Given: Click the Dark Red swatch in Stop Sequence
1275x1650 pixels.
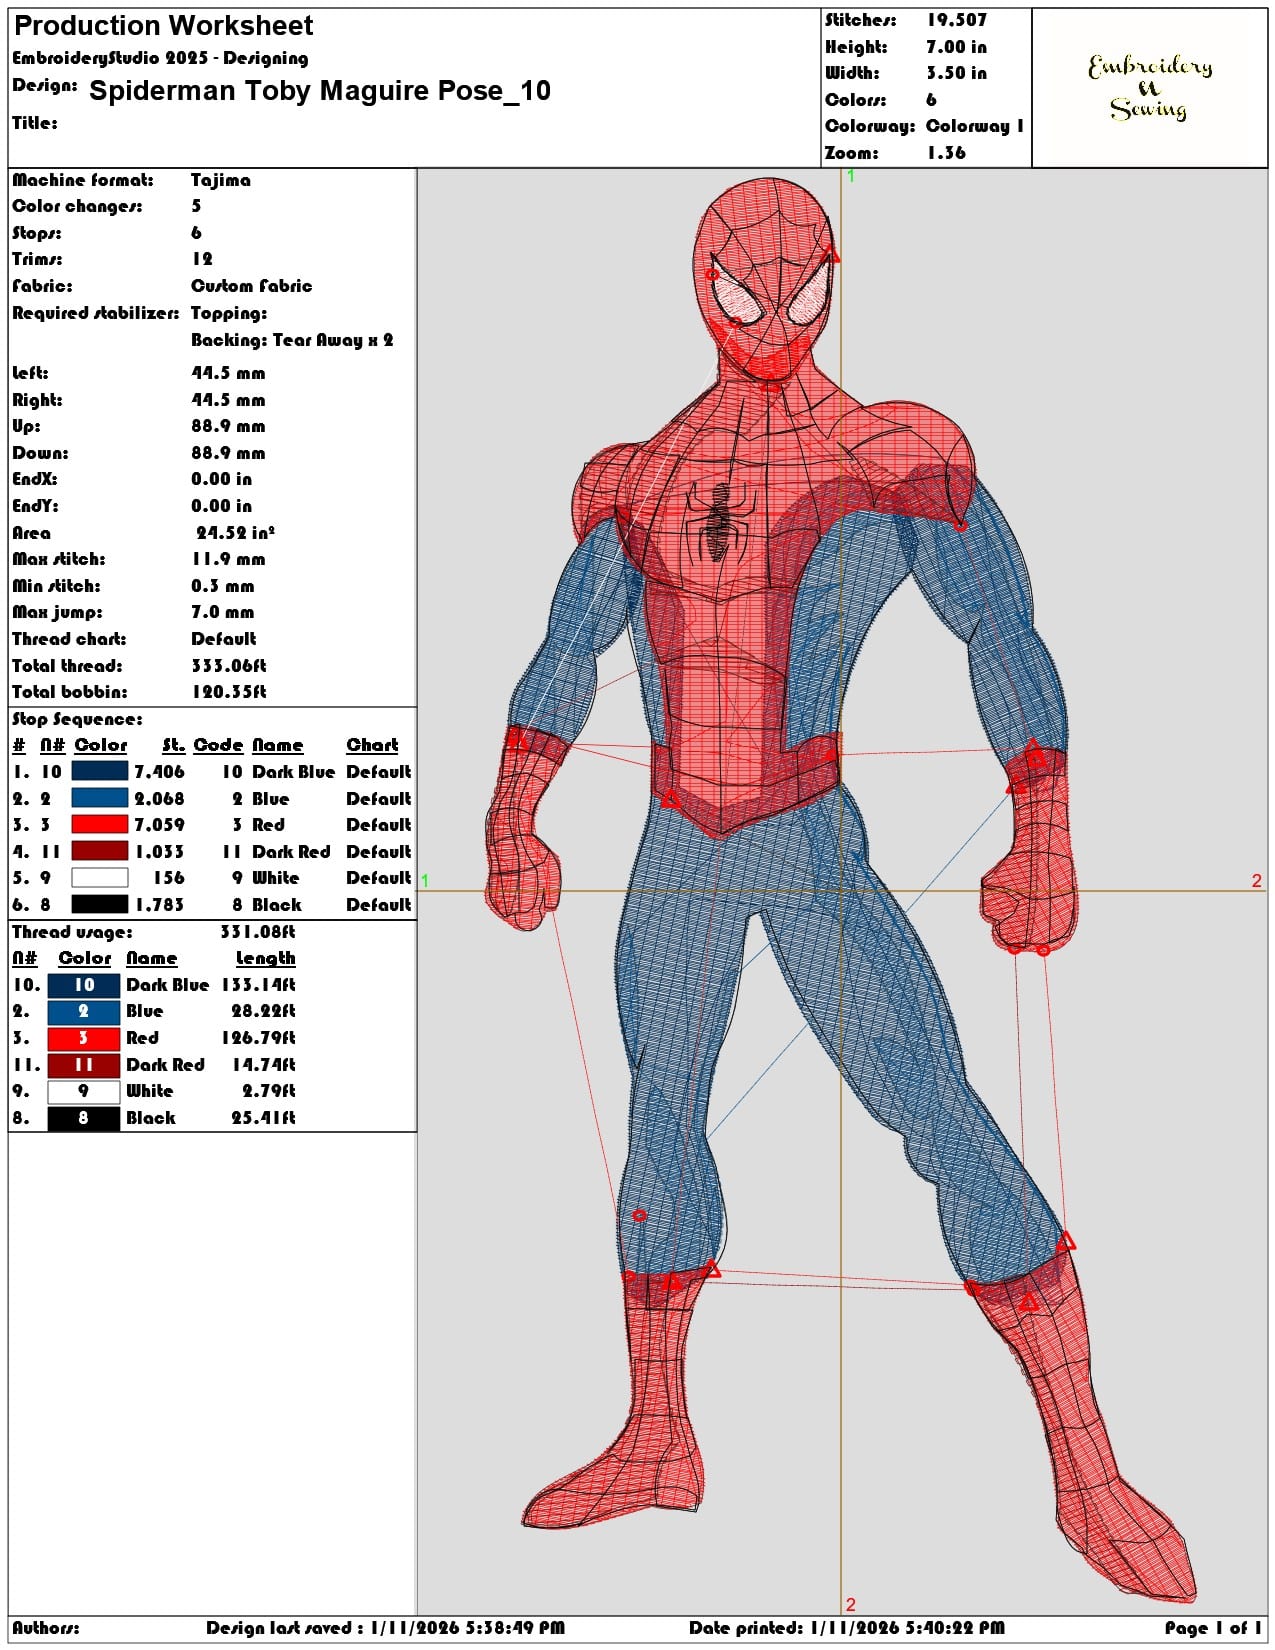Looking at the screenshot, I should 100,851.
